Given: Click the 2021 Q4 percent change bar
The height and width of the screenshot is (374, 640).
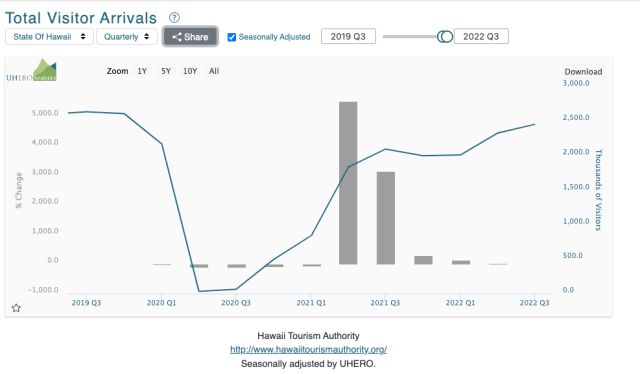Looking at the screenshot, I should (x=423, y=260).
